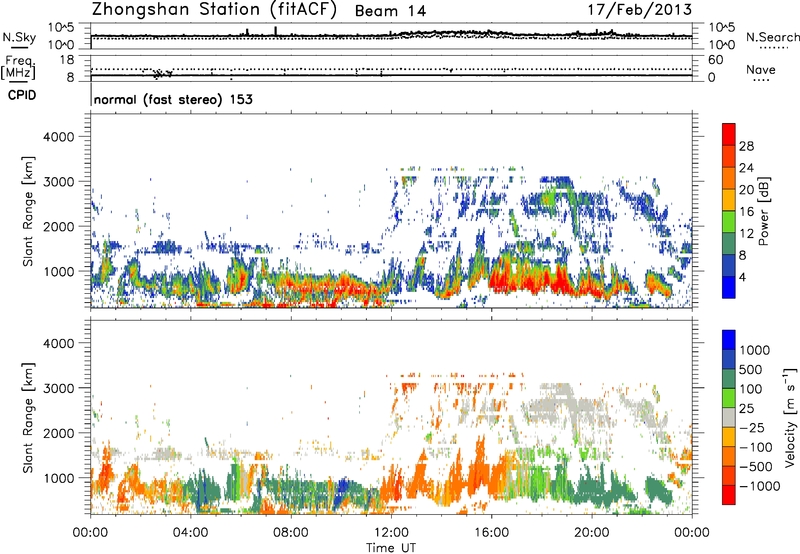
Task: Click the '16' power colorbar tick
Action: [746, 212]
